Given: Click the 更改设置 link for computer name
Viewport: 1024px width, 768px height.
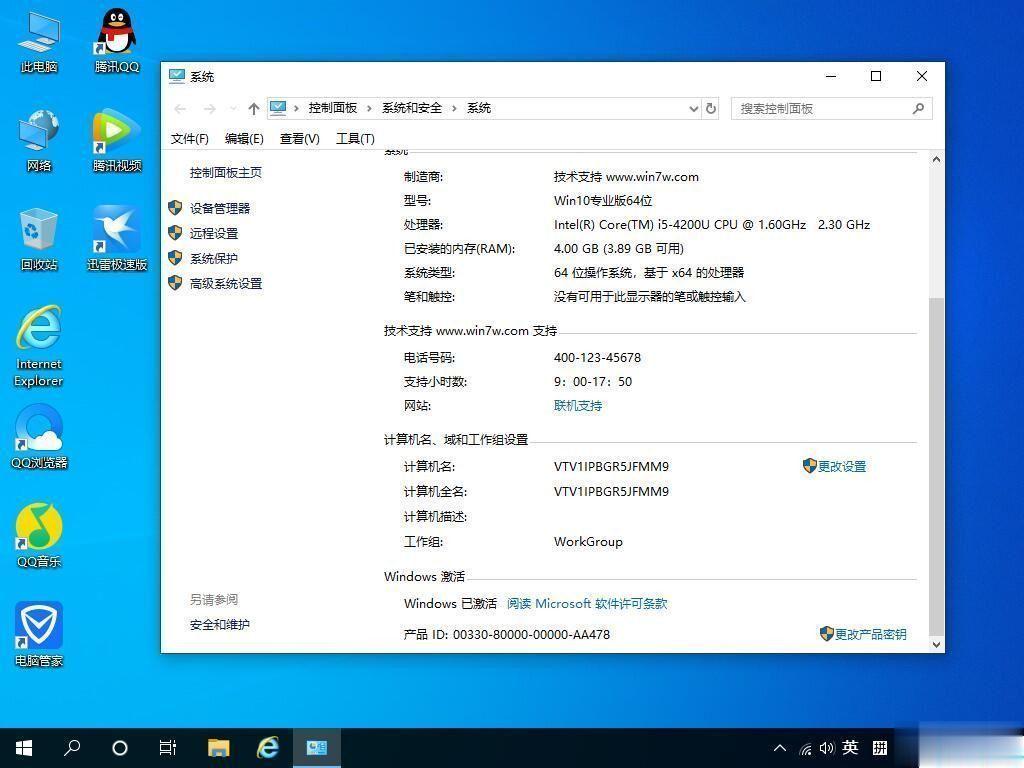Looking at the screenshot, I should click(841, 467).
